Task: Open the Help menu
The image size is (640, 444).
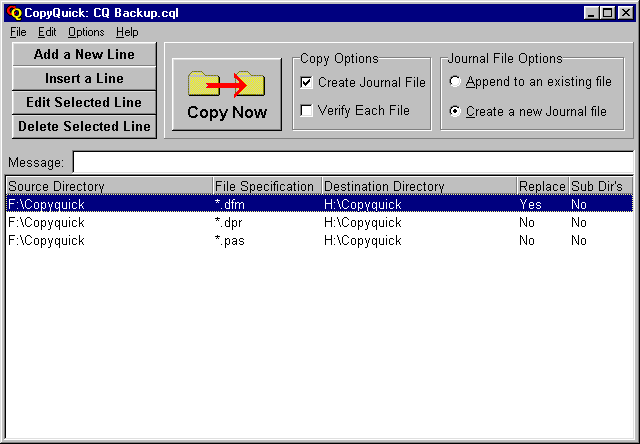Action: (x=127, y=32)
